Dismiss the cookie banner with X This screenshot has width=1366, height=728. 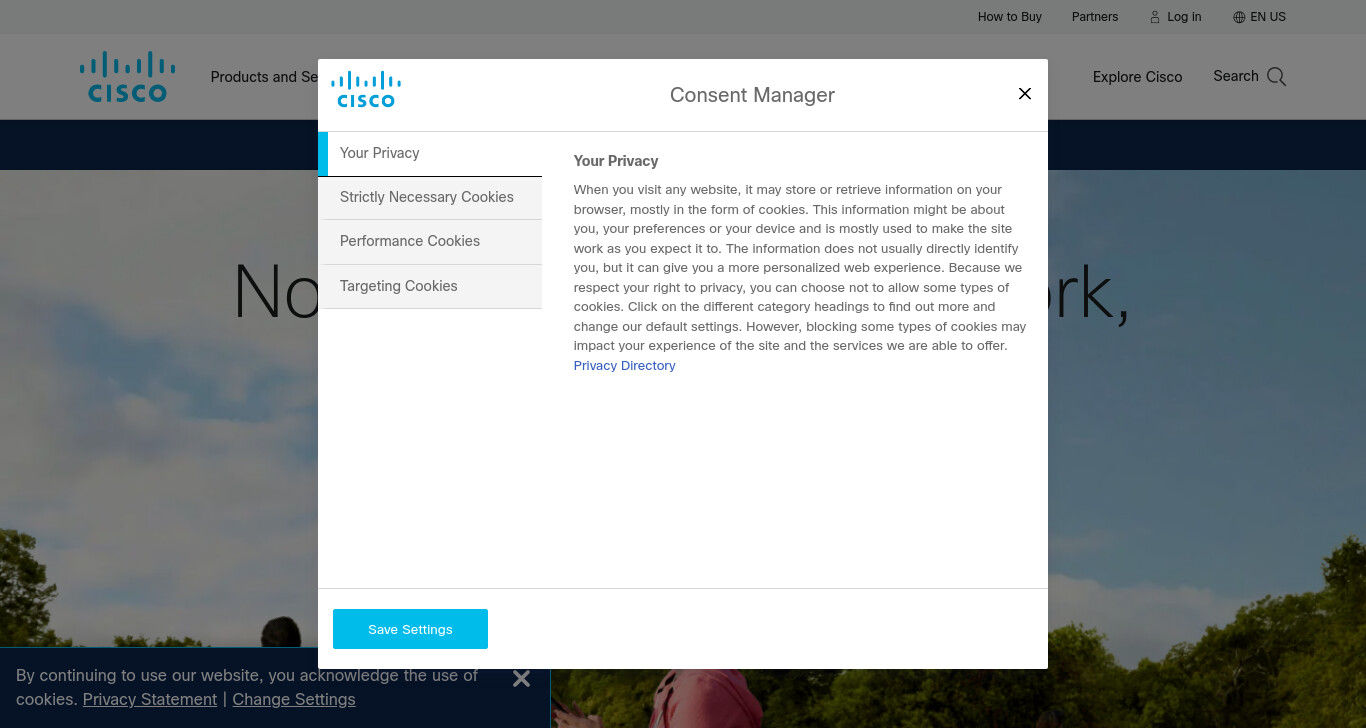coord(521,679)
